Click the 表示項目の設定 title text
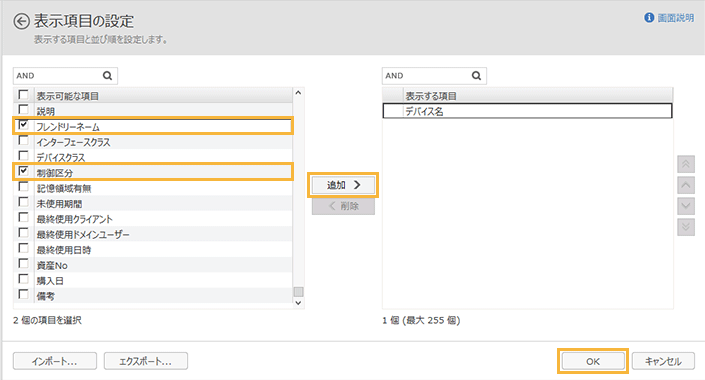 tap(84, 21)
